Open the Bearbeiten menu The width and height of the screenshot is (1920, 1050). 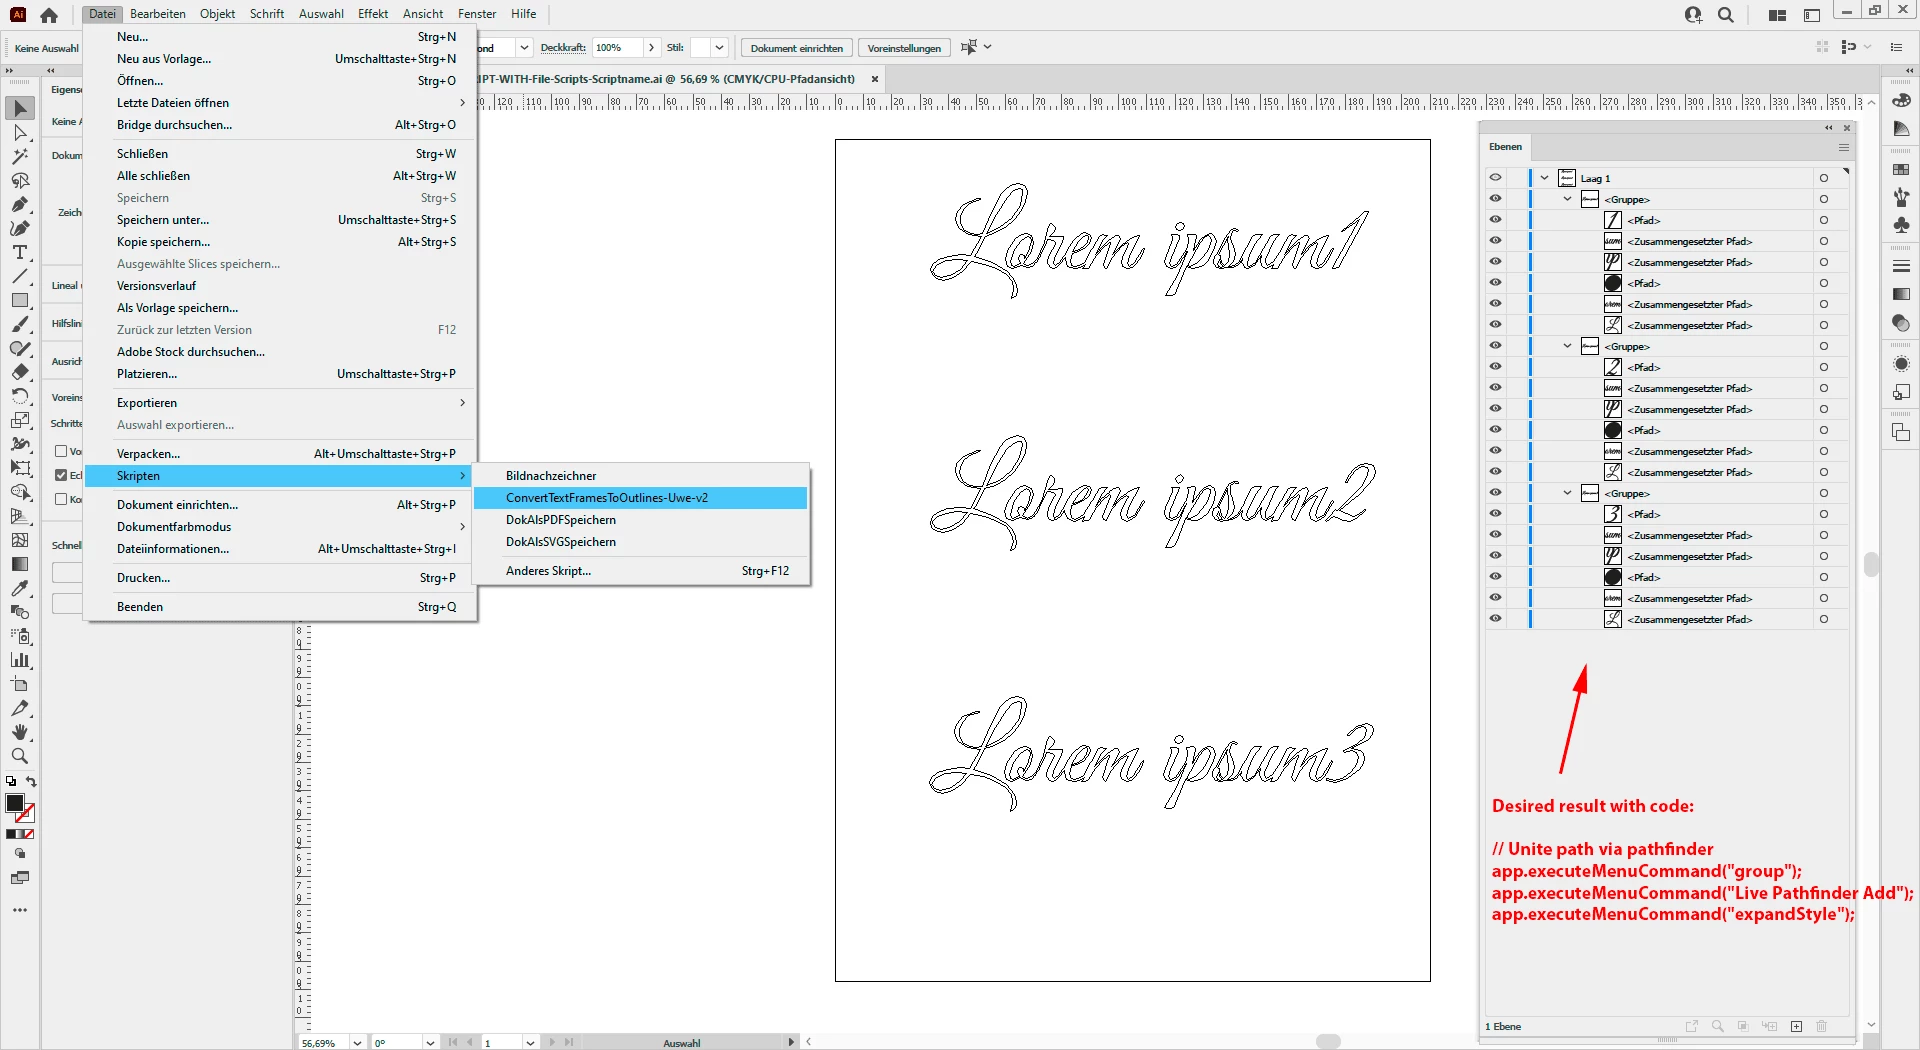[158, 14]
